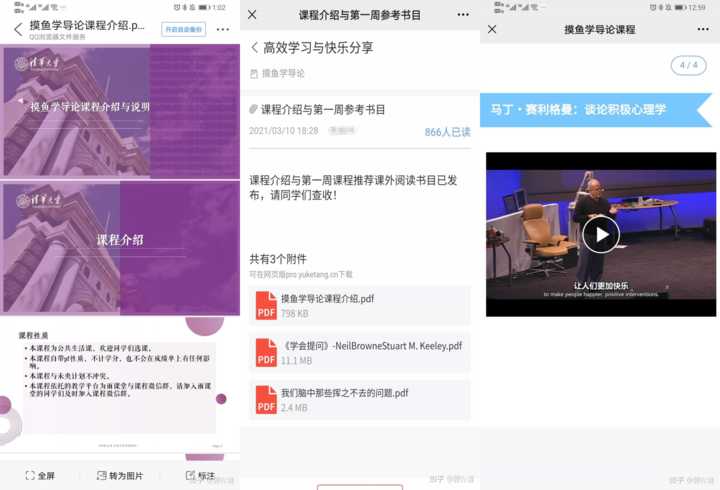720x490 pixels.
Task: Tap the 4 / 4 page indicator
Action: coord(688,65)
